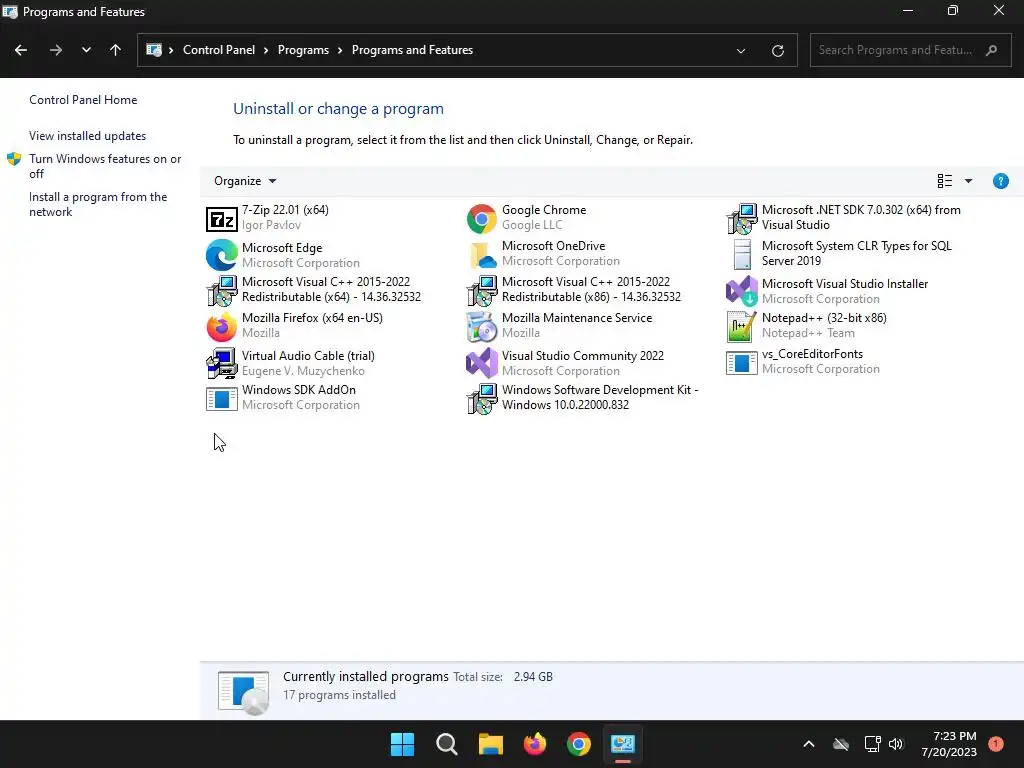Show hidden icons in system tray
Screen dimensions: 1024x768
tap(808, 744)
